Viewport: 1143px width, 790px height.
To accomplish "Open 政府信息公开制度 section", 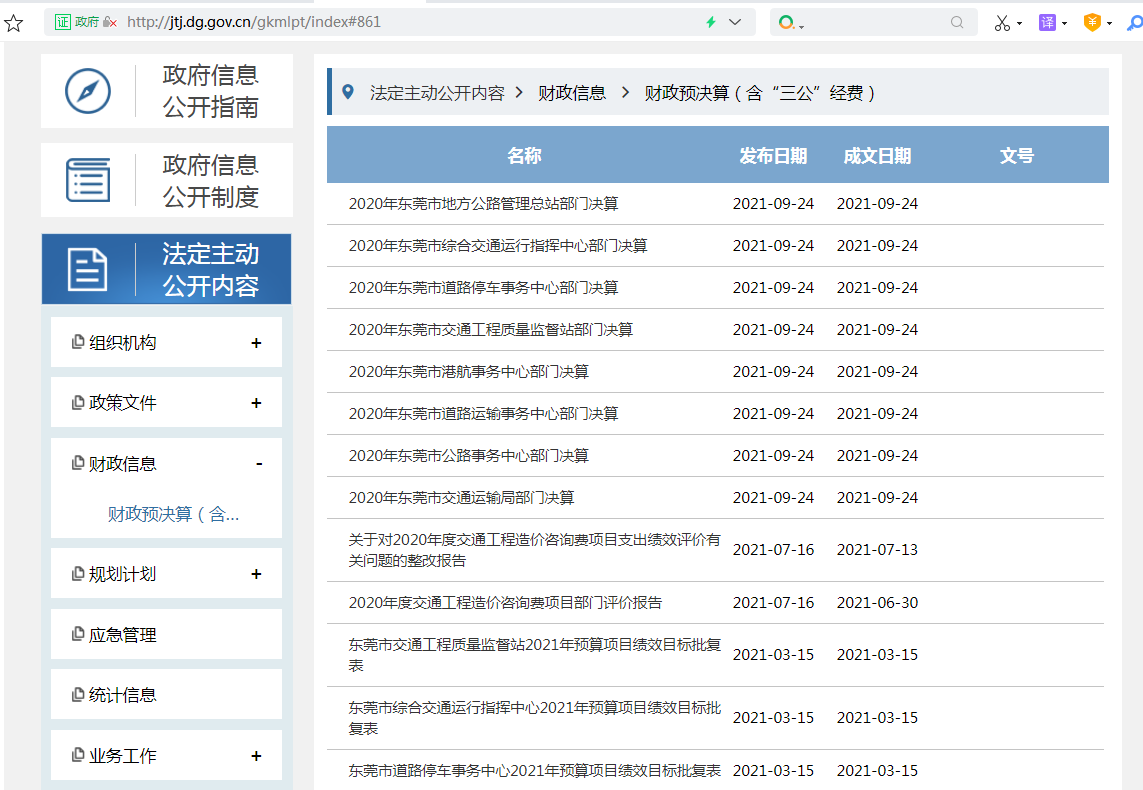I will click(167, 180).
